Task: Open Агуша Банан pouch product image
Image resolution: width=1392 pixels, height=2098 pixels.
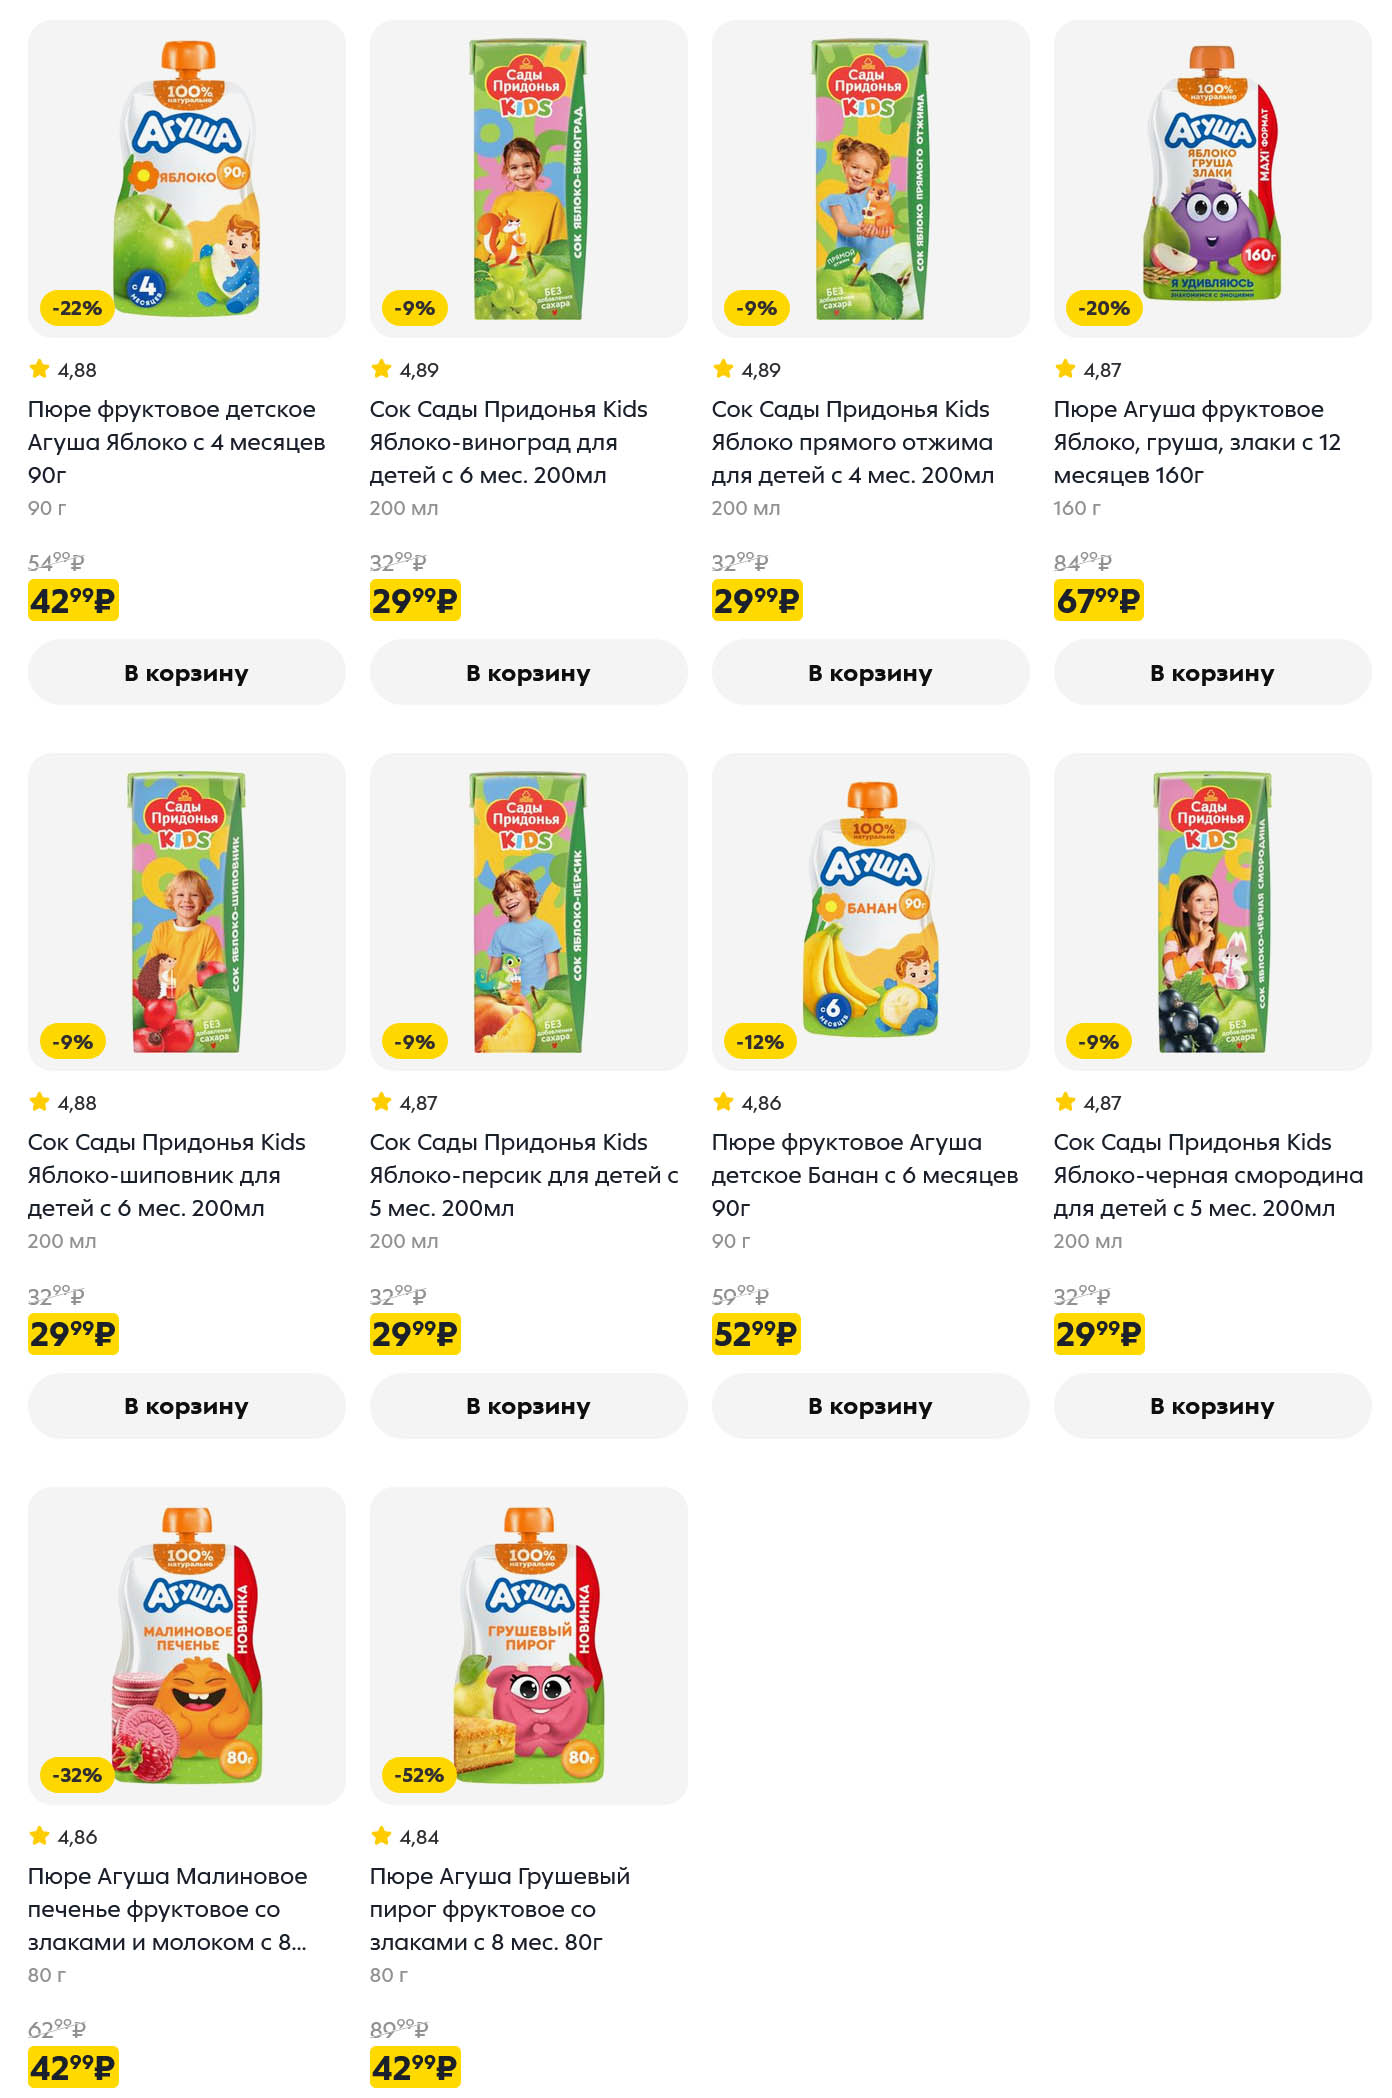Action: point(871,911)
